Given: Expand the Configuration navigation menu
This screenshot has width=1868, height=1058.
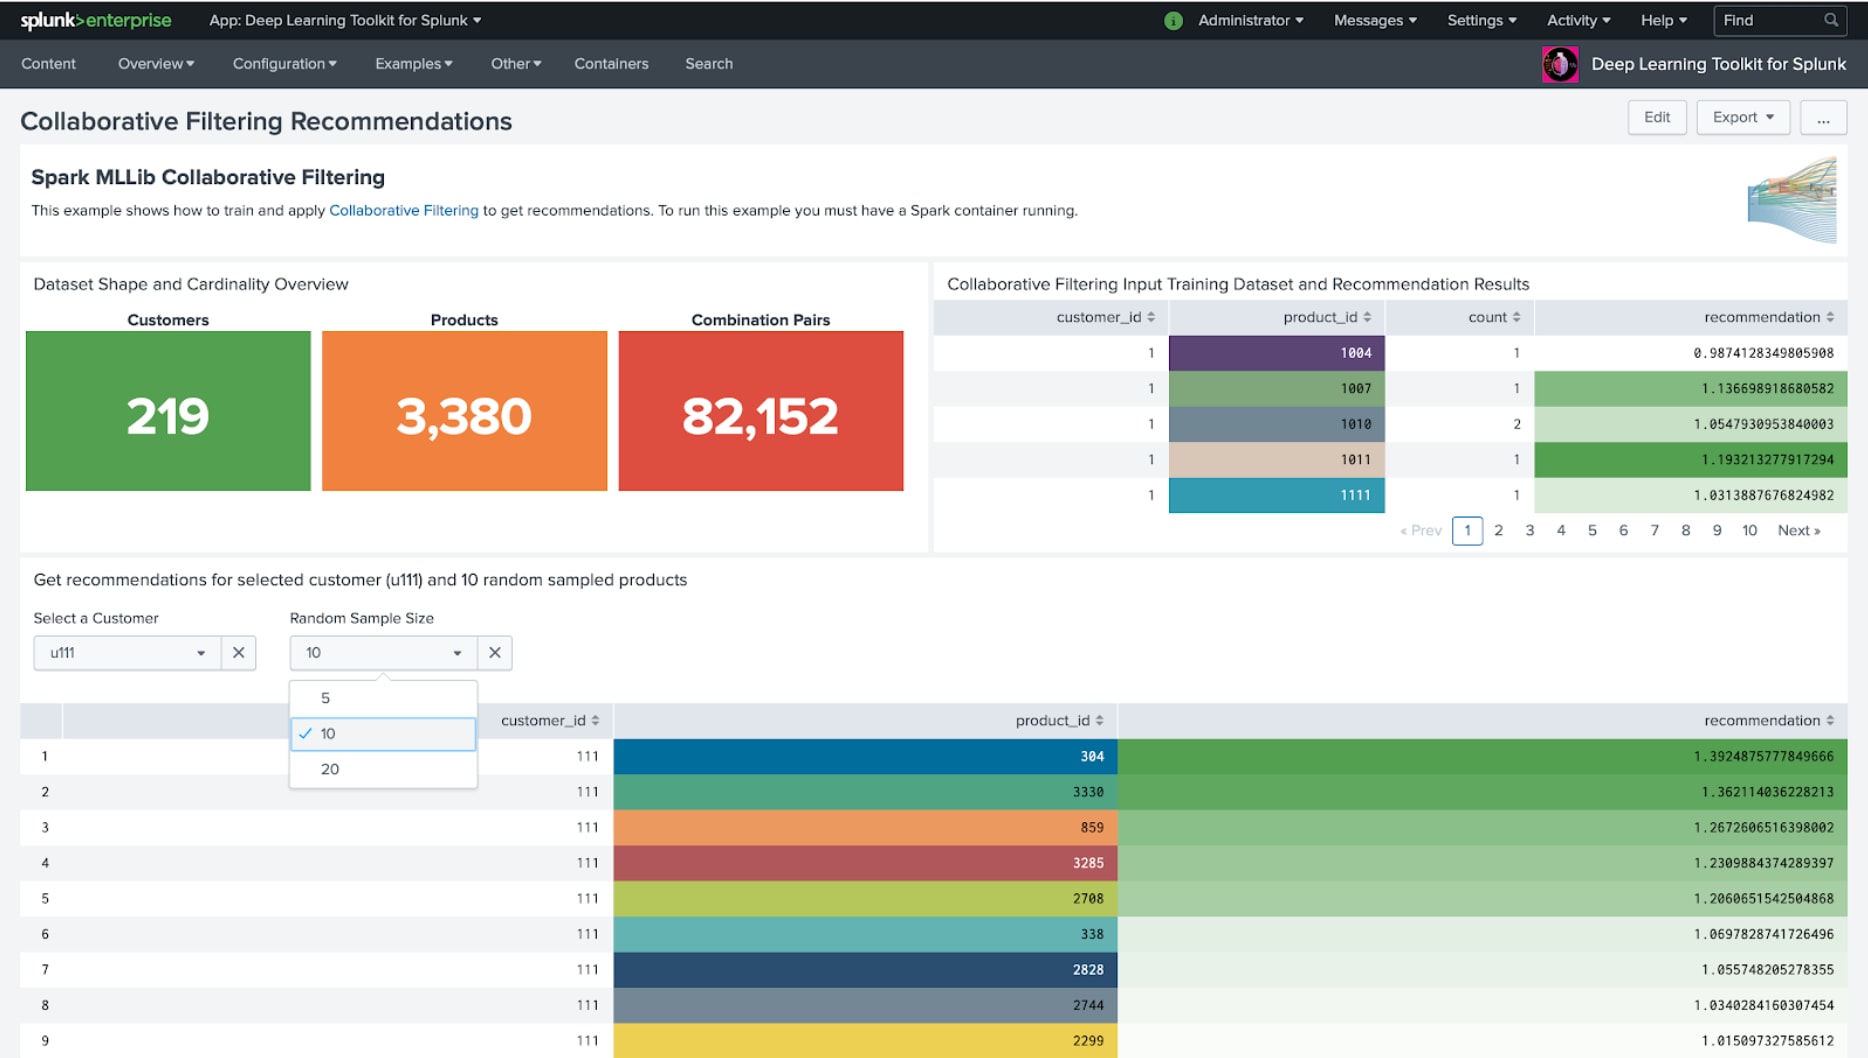Looking at the screenshot, I should click(284, 64).
